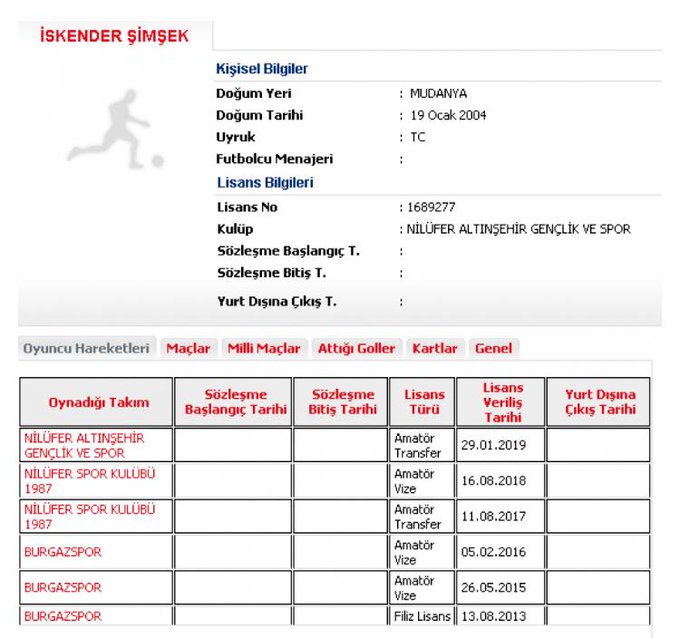The height and width of the screenshot is (638, 680).
Task: Click the Lisans Veriliş Tarihi column header
Action: pyautogui.click(x=502, y=402)
